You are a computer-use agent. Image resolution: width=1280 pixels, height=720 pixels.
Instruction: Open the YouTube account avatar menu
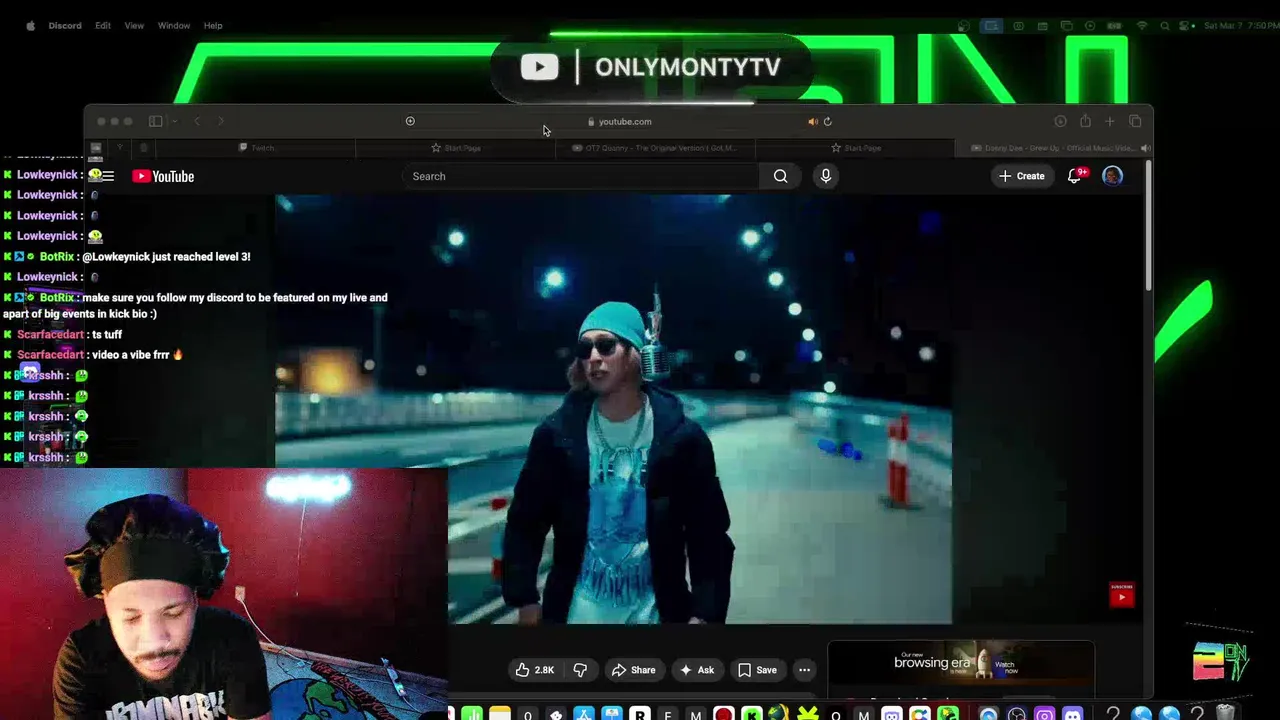click(x=1112, y=176)
